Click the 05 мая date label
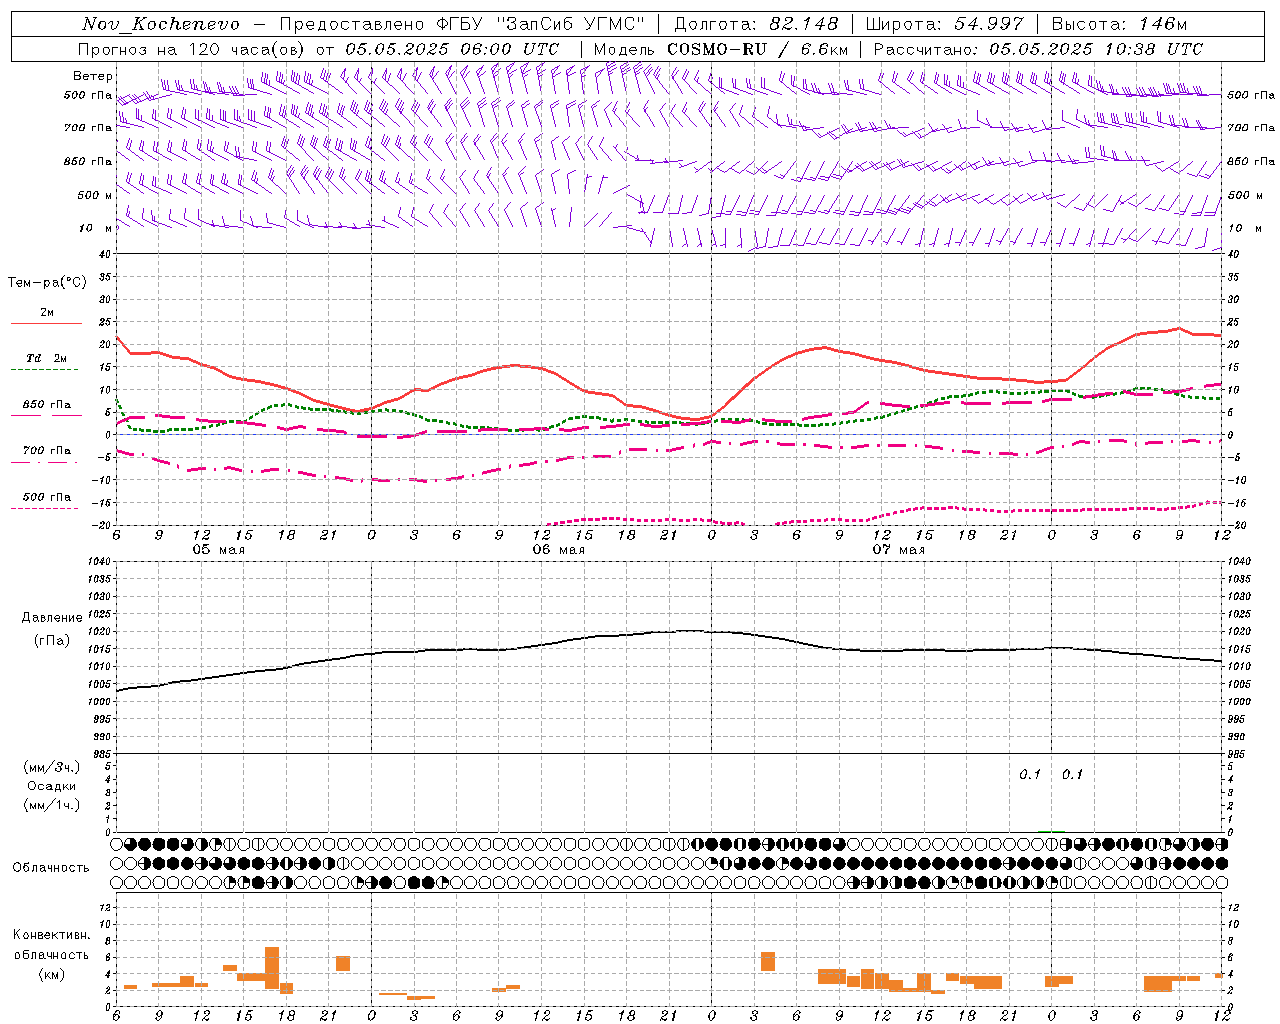 click(219, 550)
